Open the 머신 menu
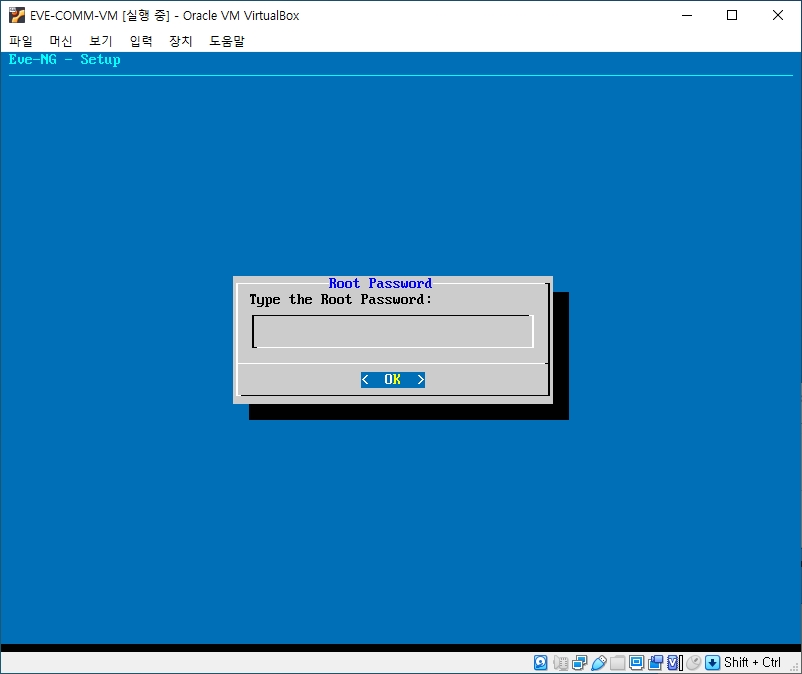This screenshot has width=802, height=674. [x=61, y=41]
